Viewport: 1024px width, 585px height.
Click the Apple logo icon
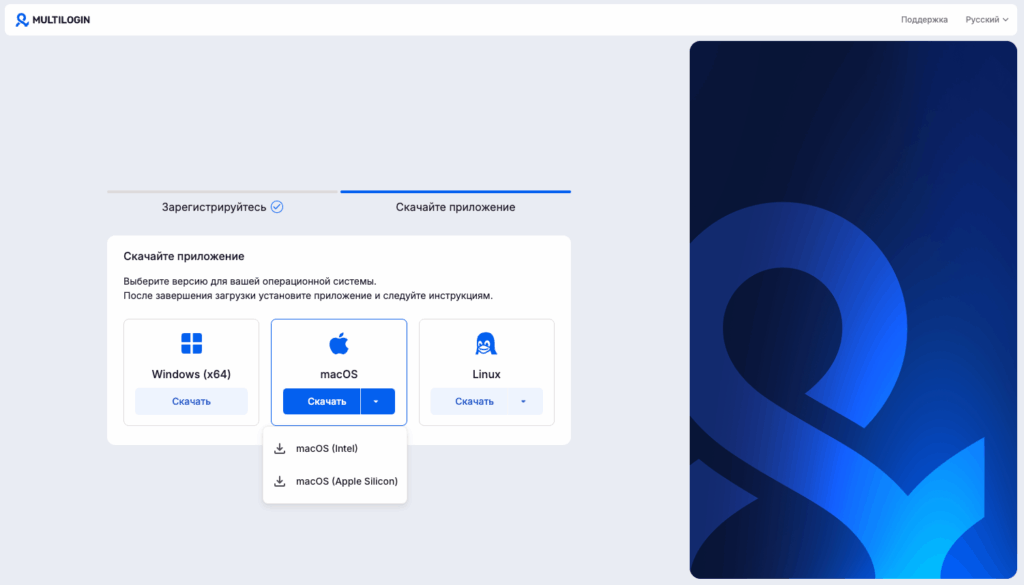point(339,343)
